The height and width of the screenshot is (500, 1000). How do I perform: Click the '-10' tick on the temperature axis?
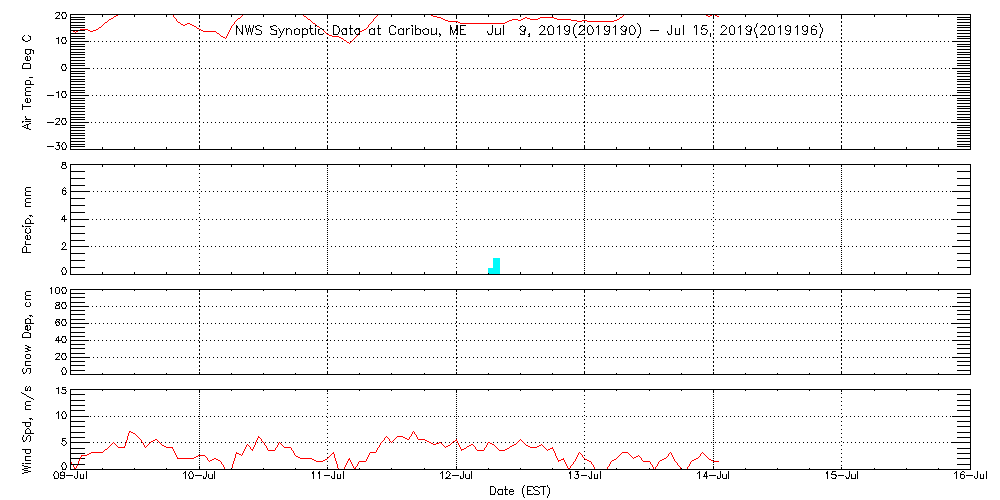point(58,95)
